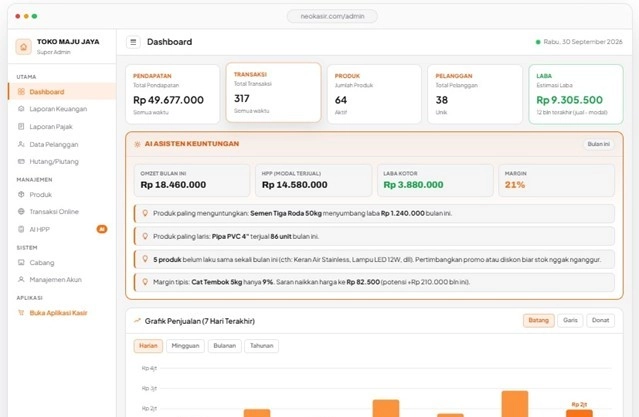Open the Pendapatan summary card
This screenshot has width=639, height=417.
coord(172,94)
